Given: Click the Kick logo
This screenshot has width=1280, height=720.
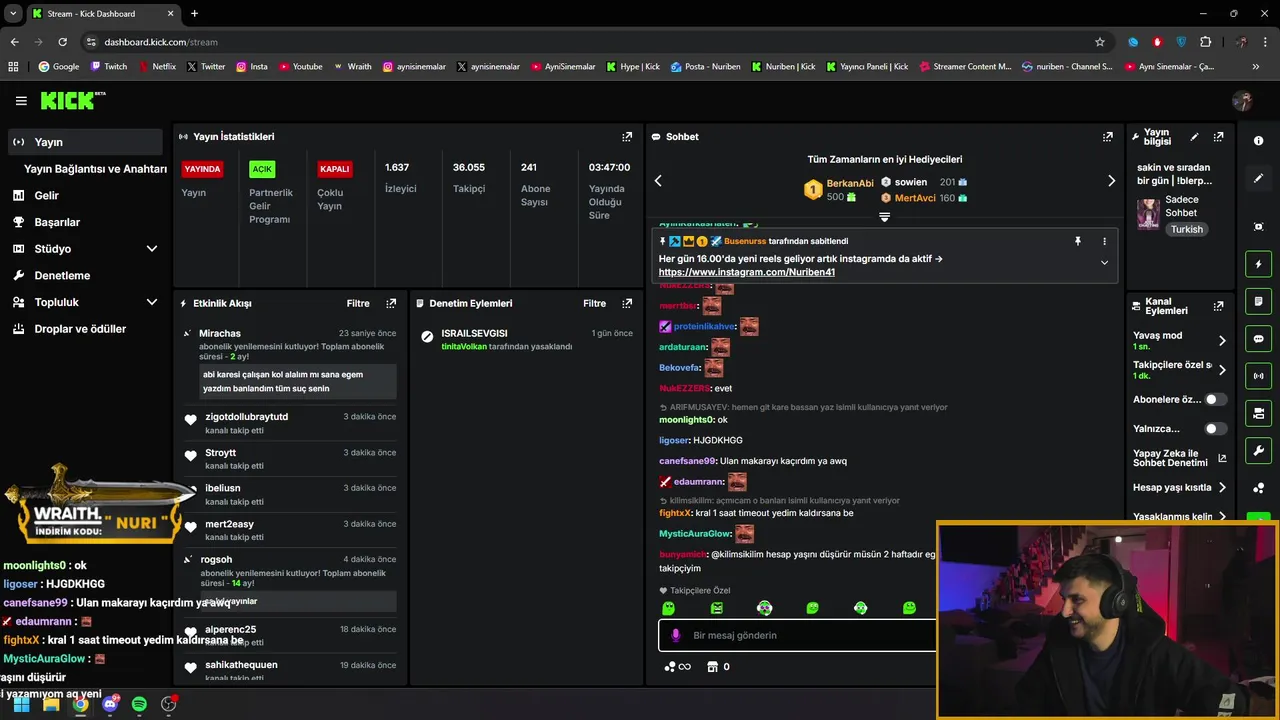Looking at the screenshot, I should [72, 100].
